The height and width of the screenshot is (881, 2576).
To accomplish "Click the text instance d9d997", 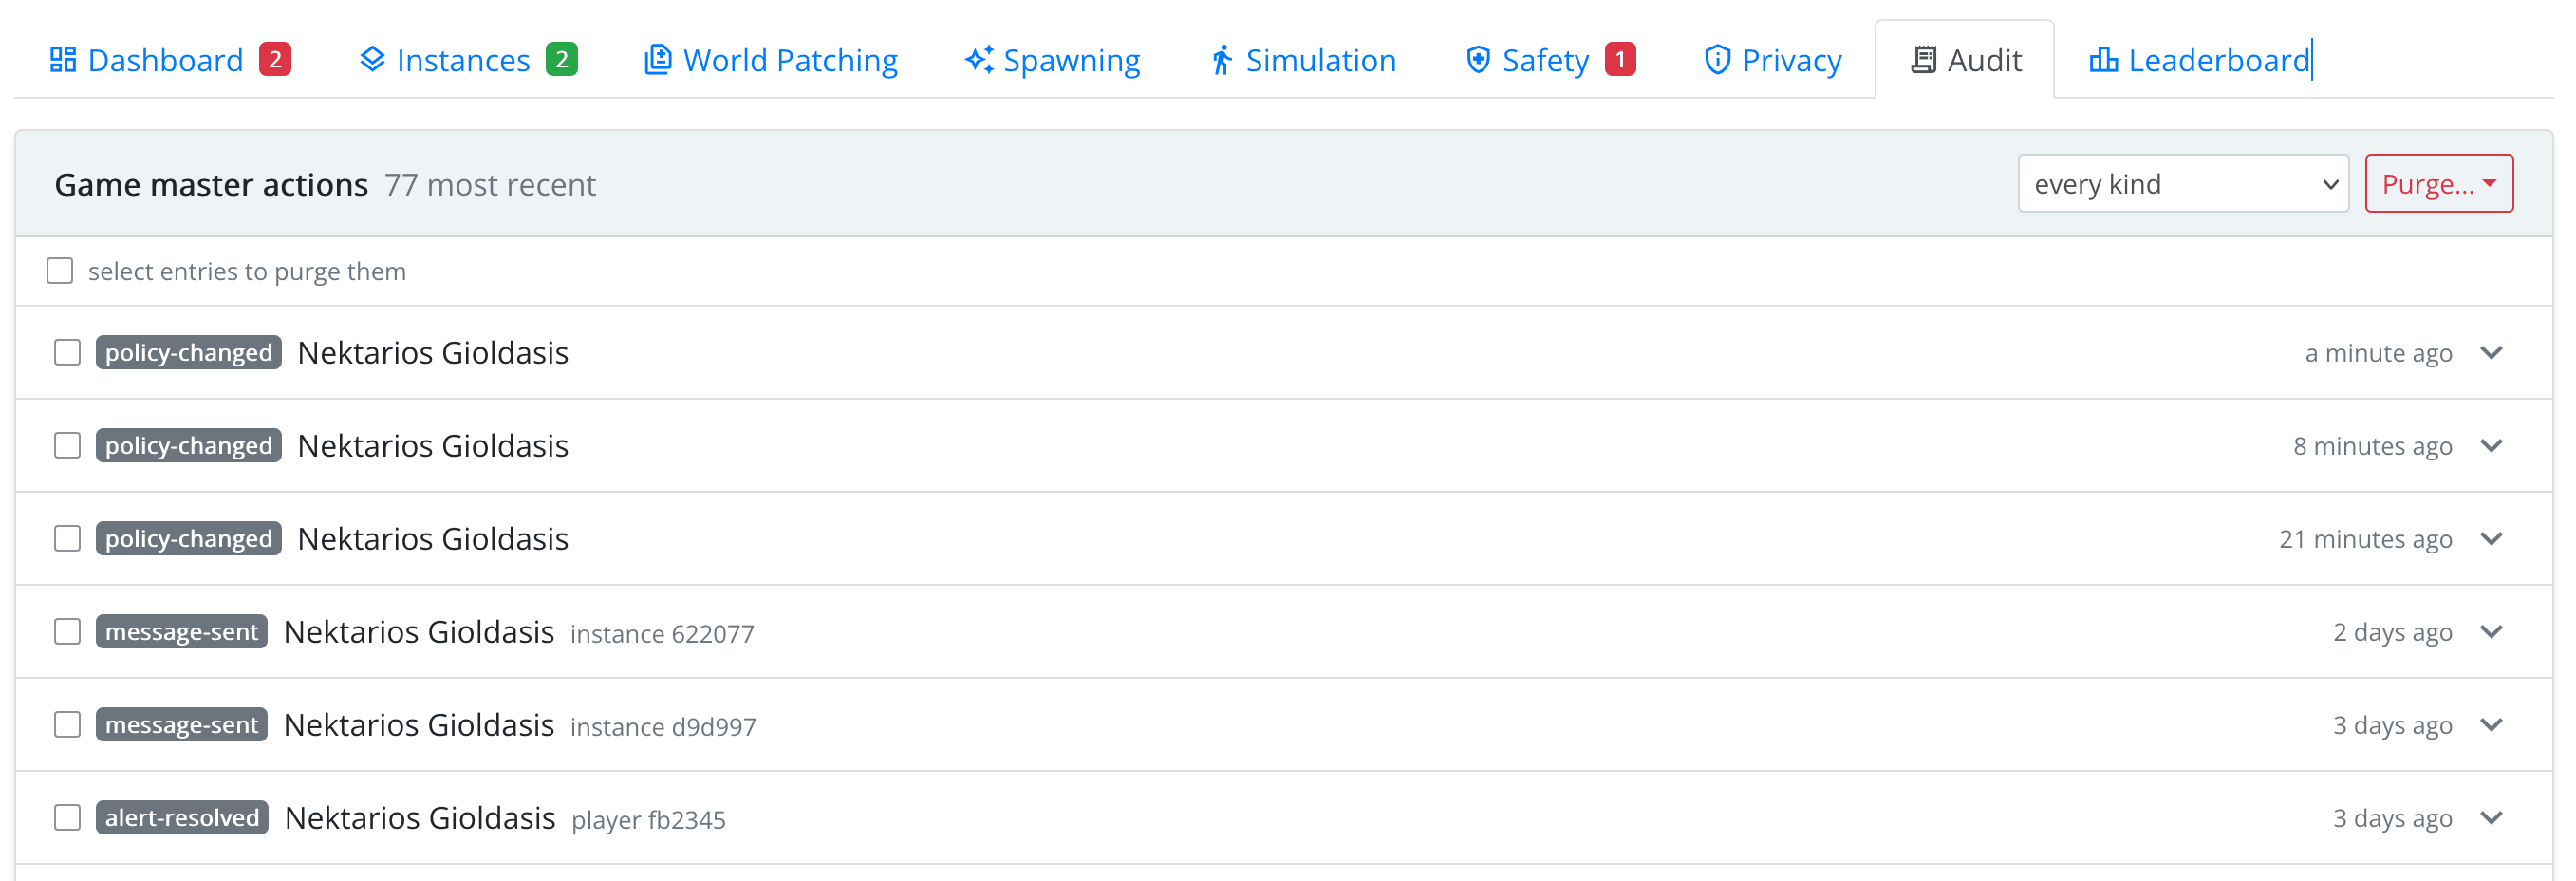I will coord(663,727).
